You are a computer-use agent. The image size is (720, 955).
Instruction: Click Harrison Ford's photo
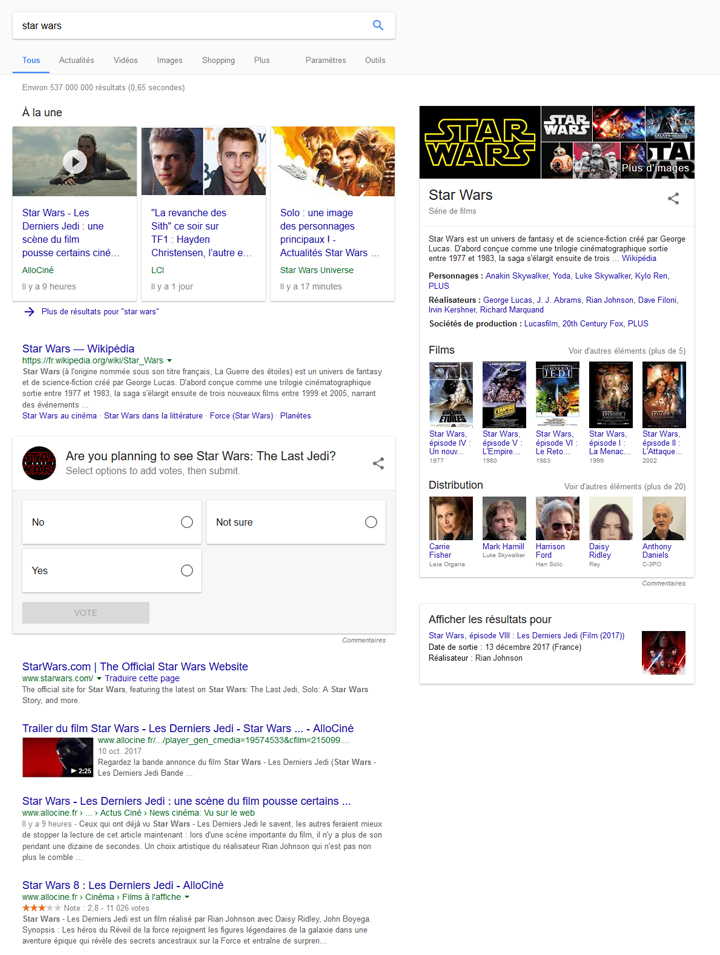[x=557, y=518]
